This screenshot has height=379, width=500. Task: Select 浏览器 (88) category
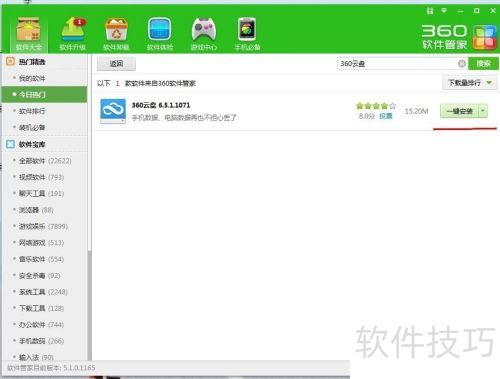coord(36,210)
